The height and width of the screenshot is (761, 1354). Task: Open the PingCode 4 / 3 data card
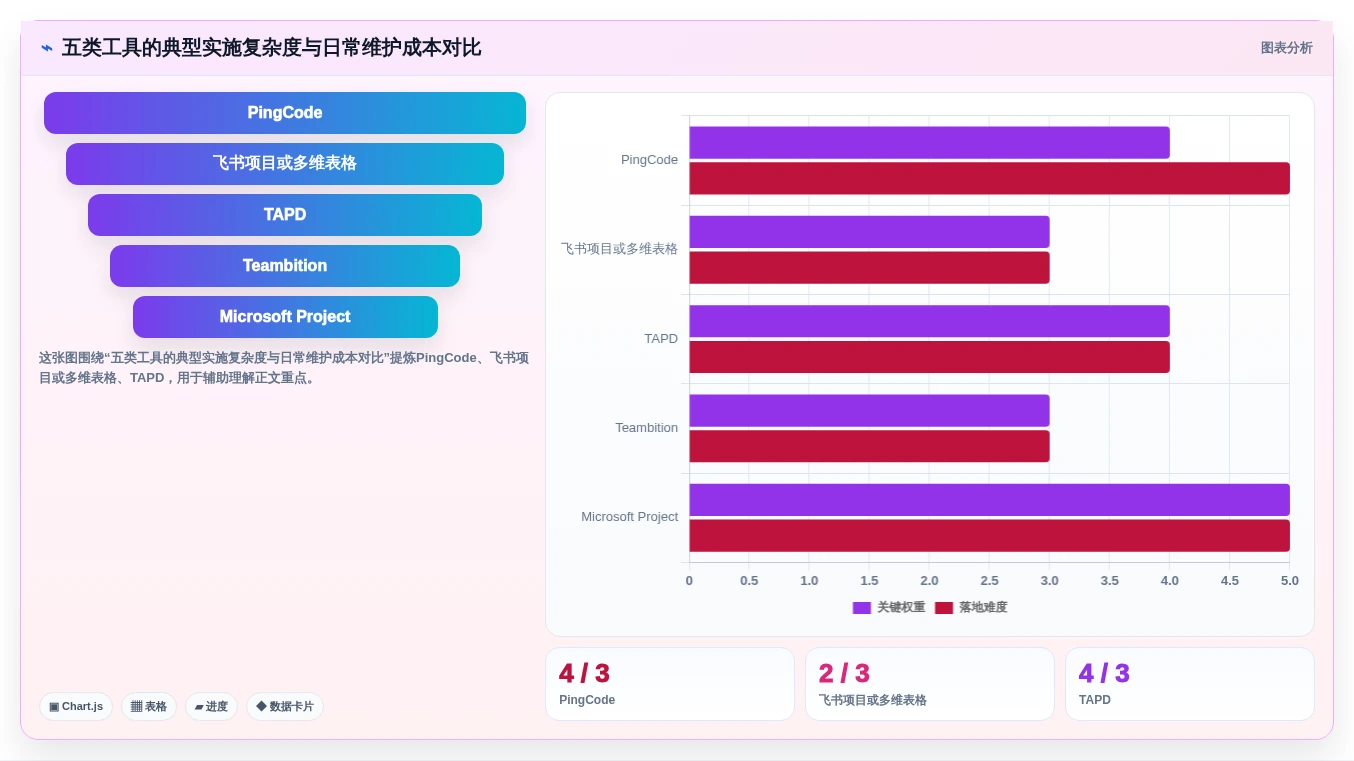coord(670,684)
